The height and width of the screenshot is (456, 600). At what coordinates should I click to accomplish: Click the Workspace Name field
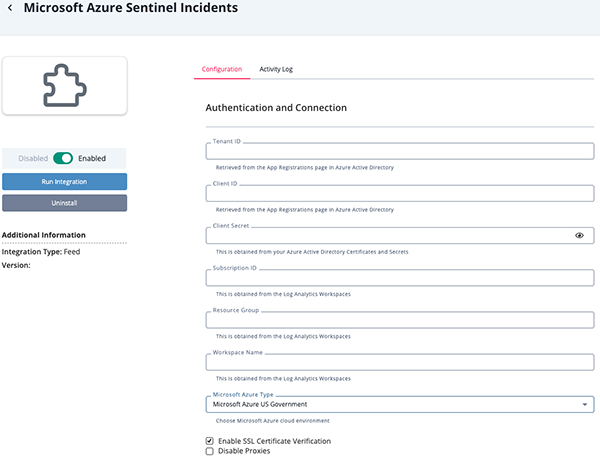pyautogui.click(x=400, y=362)
